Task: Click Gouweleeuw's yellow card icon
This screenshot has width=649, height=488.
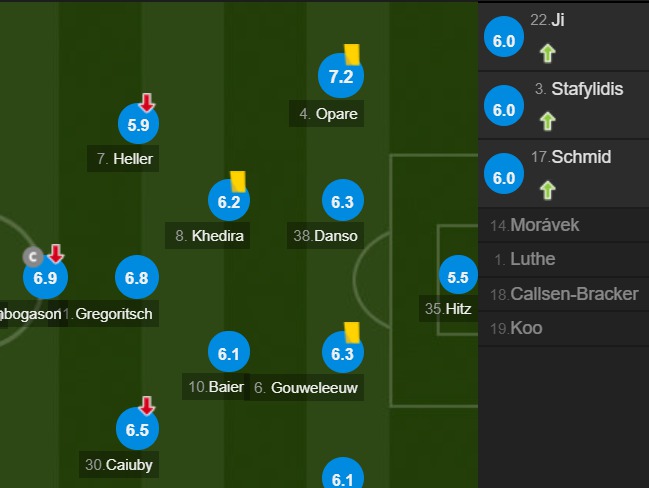Action: 352,333
